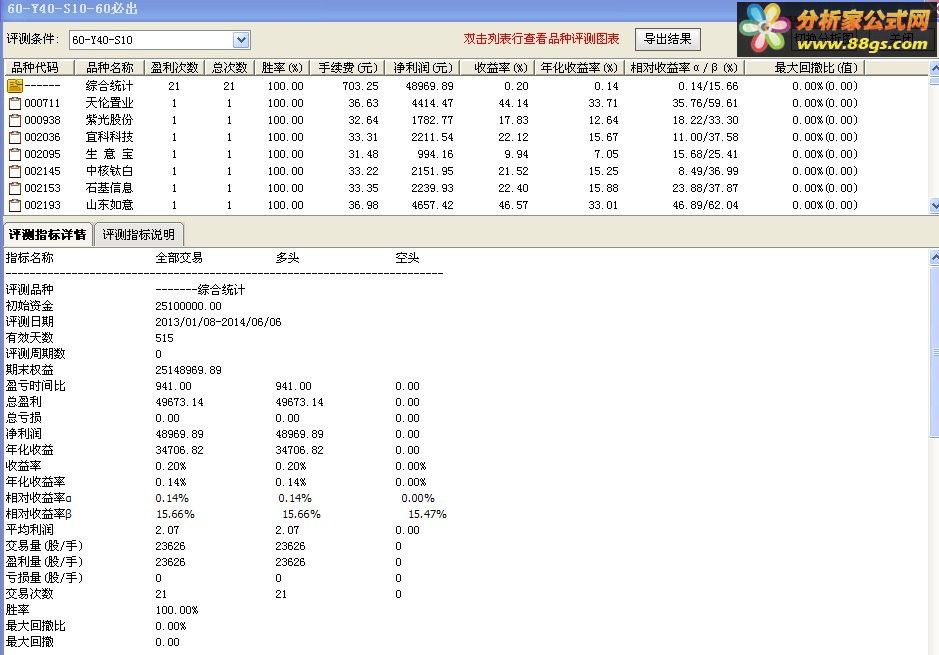Sort by the 年化收益率(%) column header

579,68
